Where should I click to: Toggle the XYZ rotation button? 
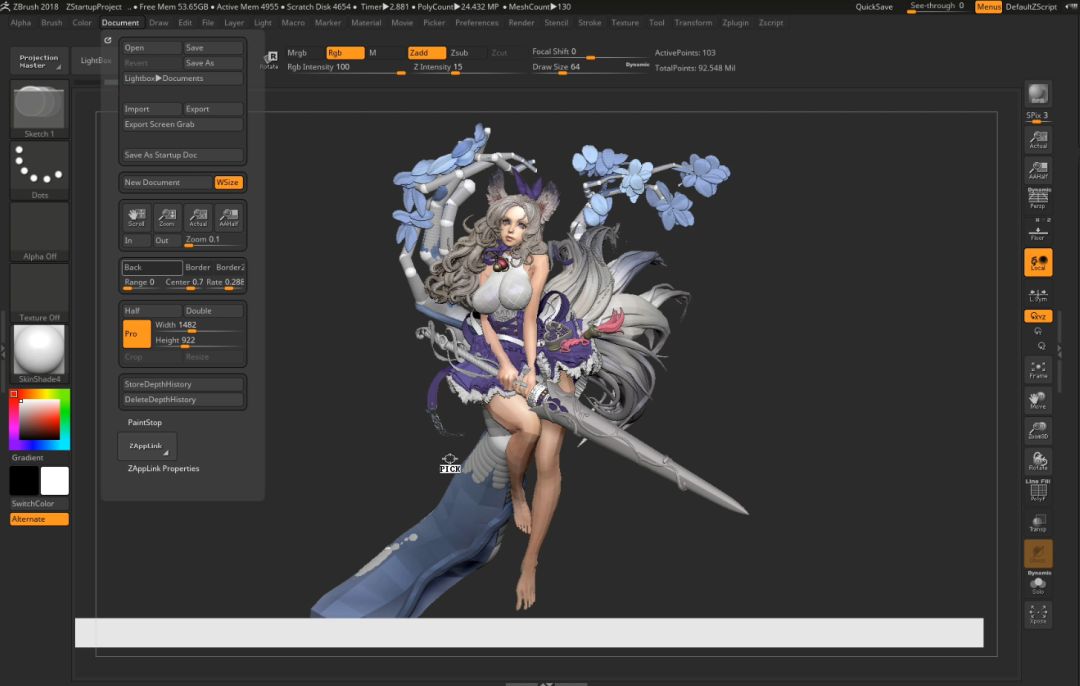point(1038,316)
